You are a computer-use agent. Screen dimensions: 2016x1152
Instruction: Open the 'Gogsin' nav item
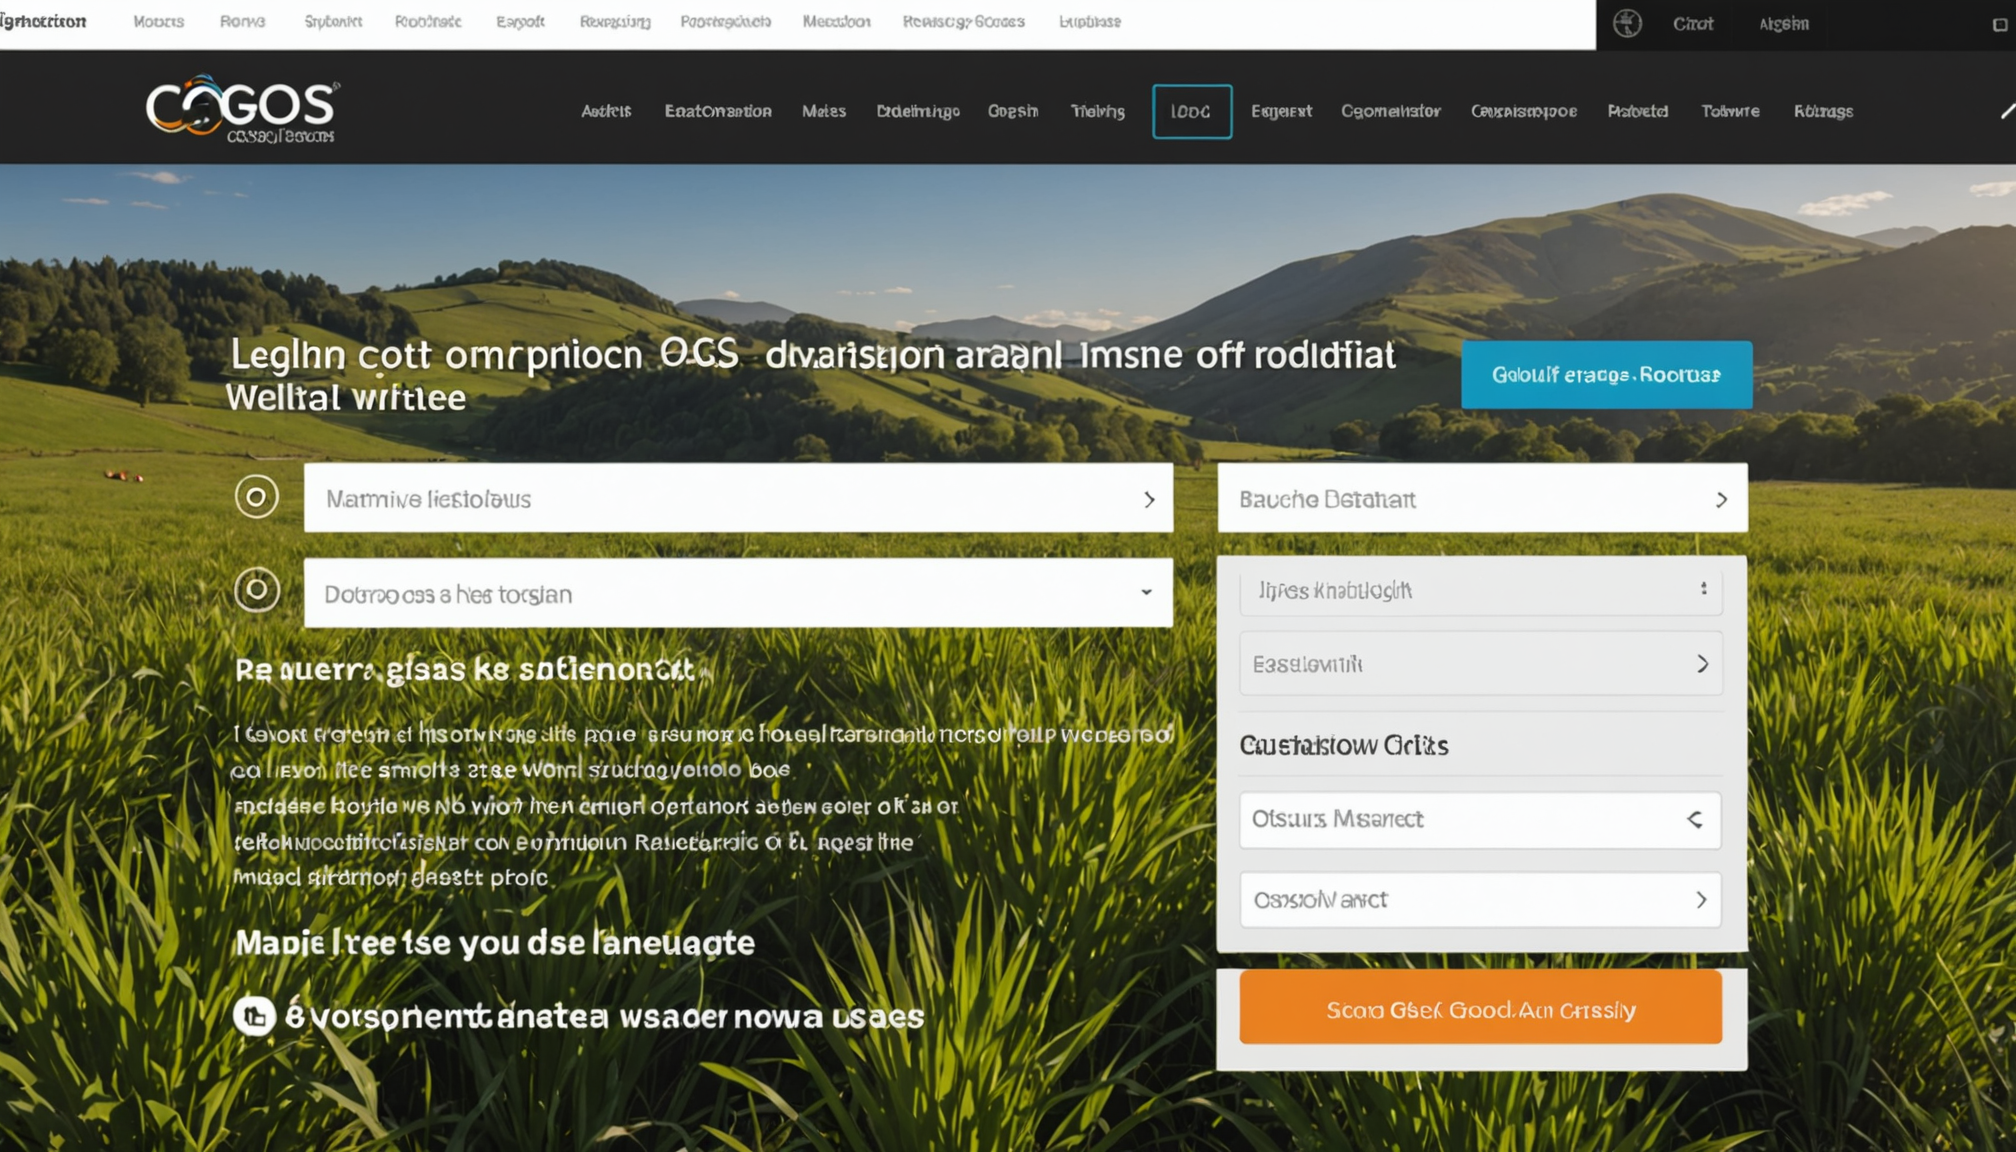point(1012,111)
